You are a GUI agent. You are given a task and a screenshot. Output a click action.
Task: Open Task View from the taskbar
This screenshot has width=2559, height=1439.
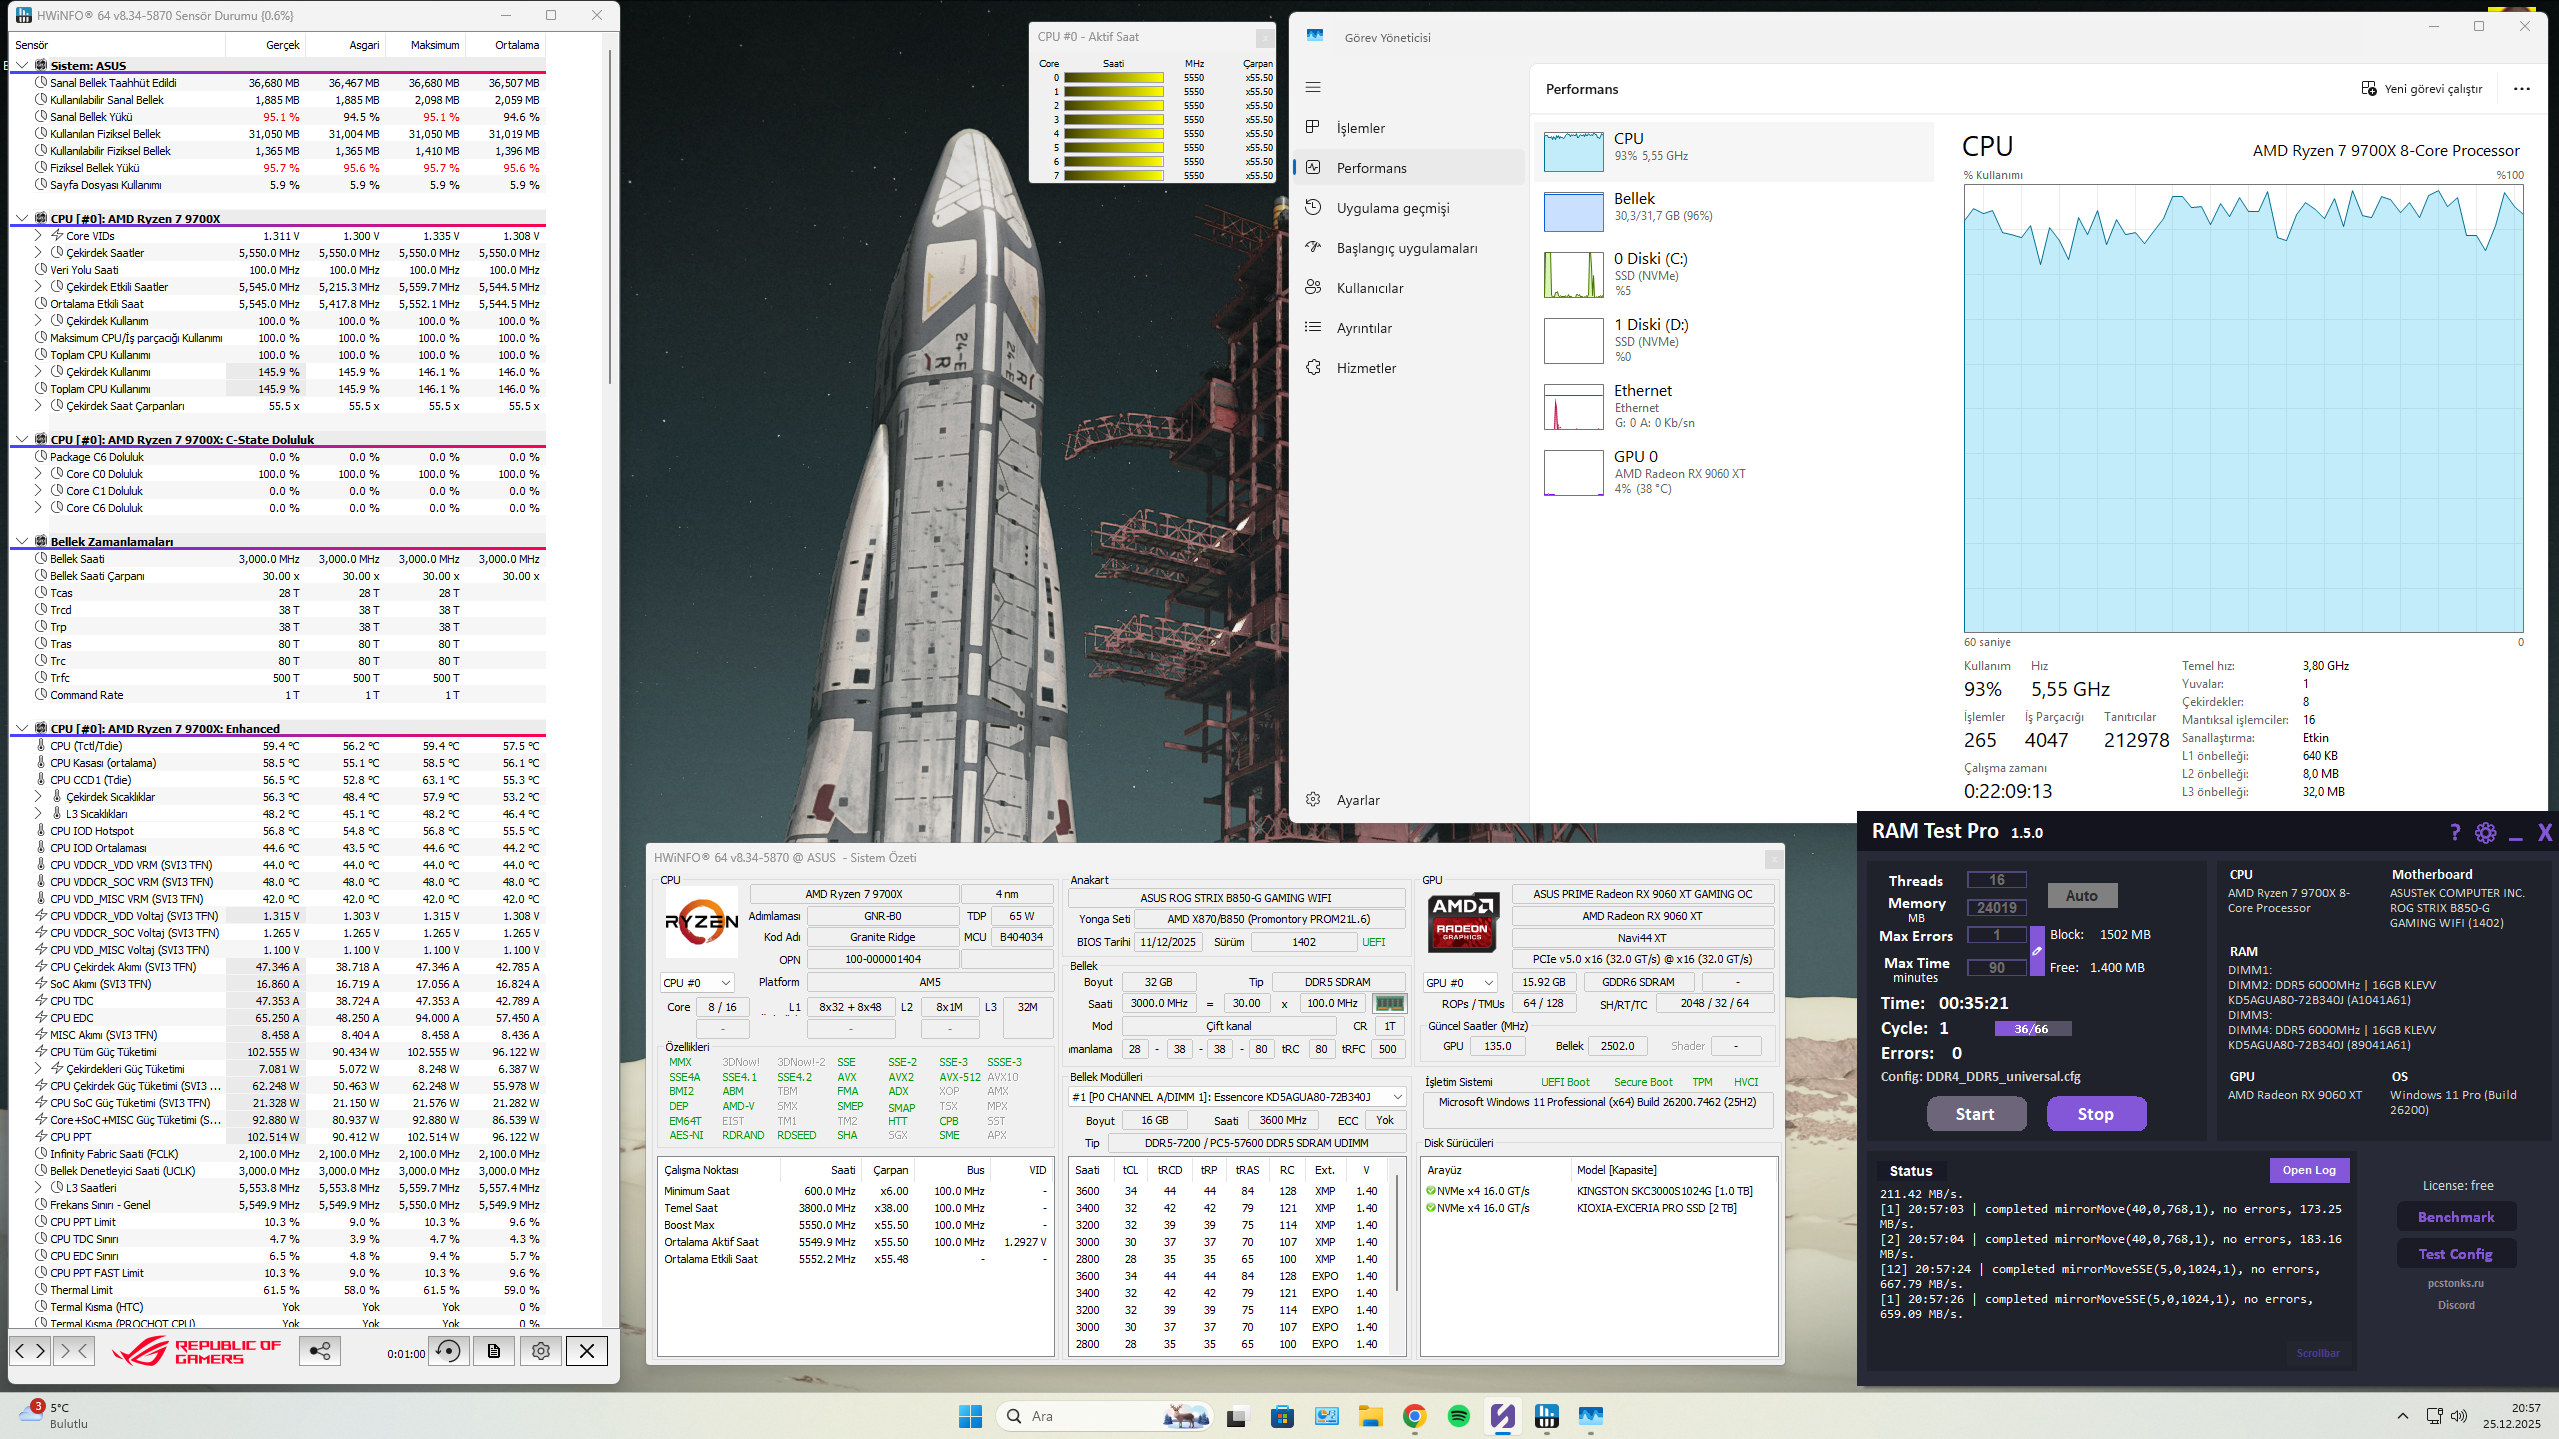click(1237, 1416)
